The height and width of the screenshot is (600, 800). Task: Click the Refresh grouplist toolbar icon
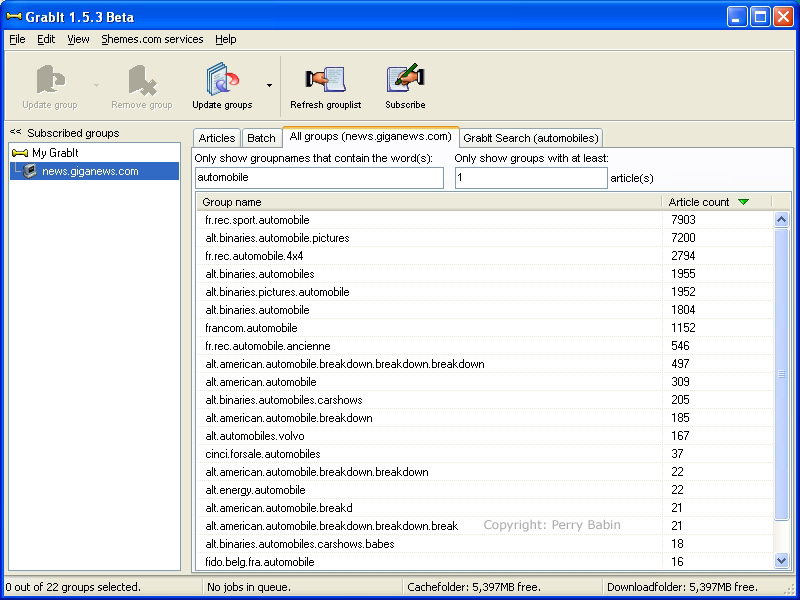coord(326,78)
